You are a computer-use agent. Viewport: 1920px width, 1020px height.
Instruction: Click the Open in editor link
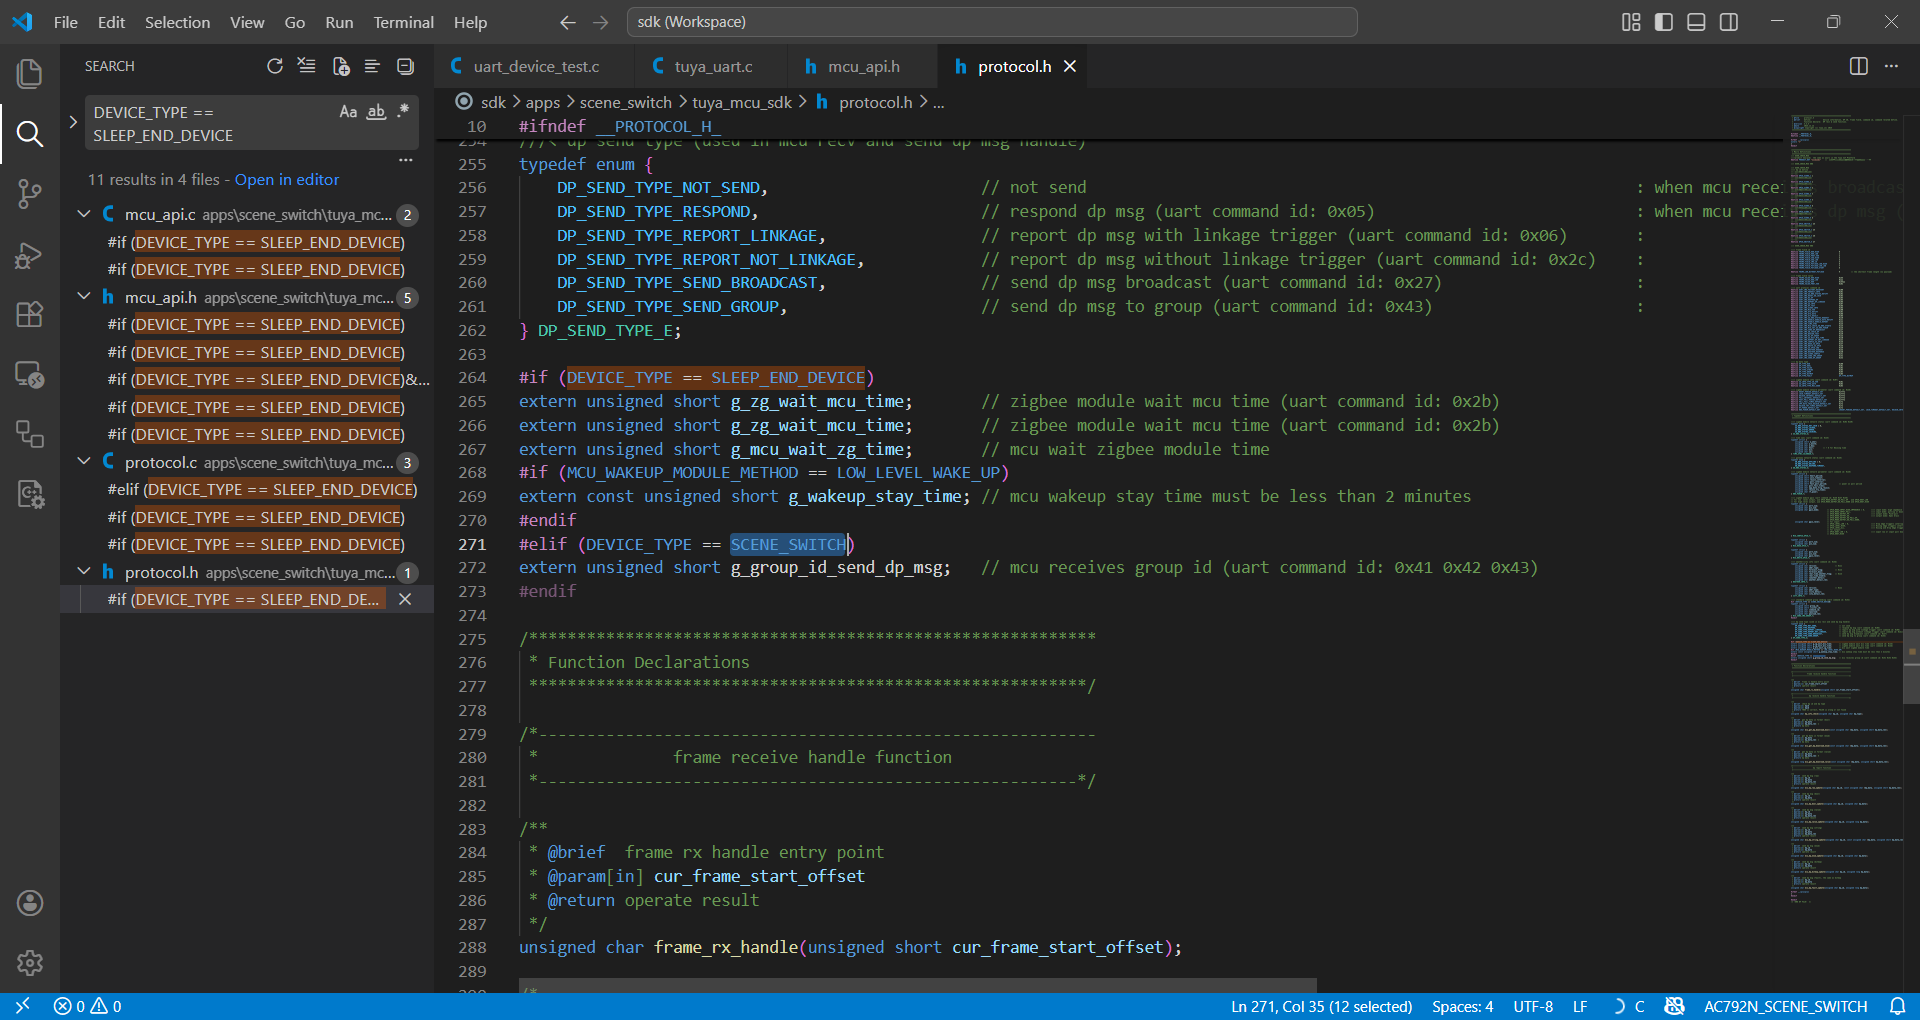tap(287, 180)
